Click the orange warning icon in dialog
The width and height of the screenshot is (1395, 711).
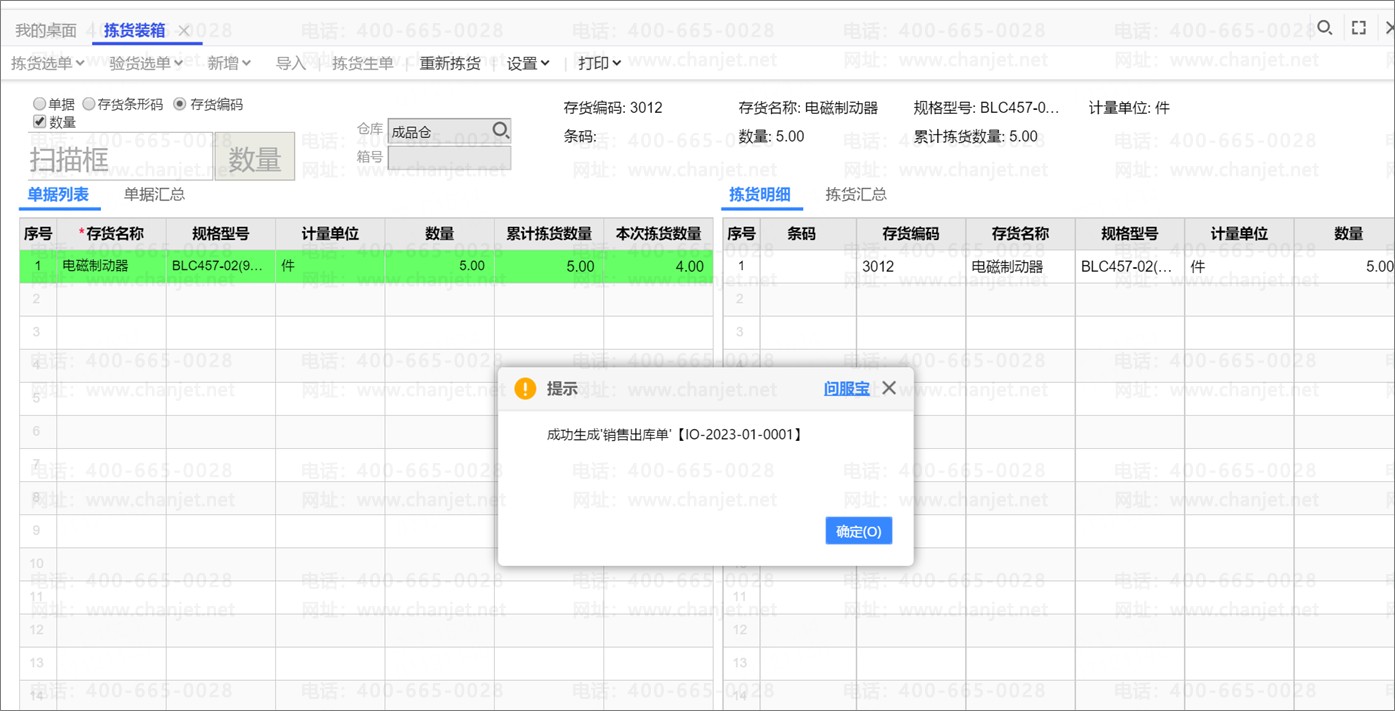525,389
